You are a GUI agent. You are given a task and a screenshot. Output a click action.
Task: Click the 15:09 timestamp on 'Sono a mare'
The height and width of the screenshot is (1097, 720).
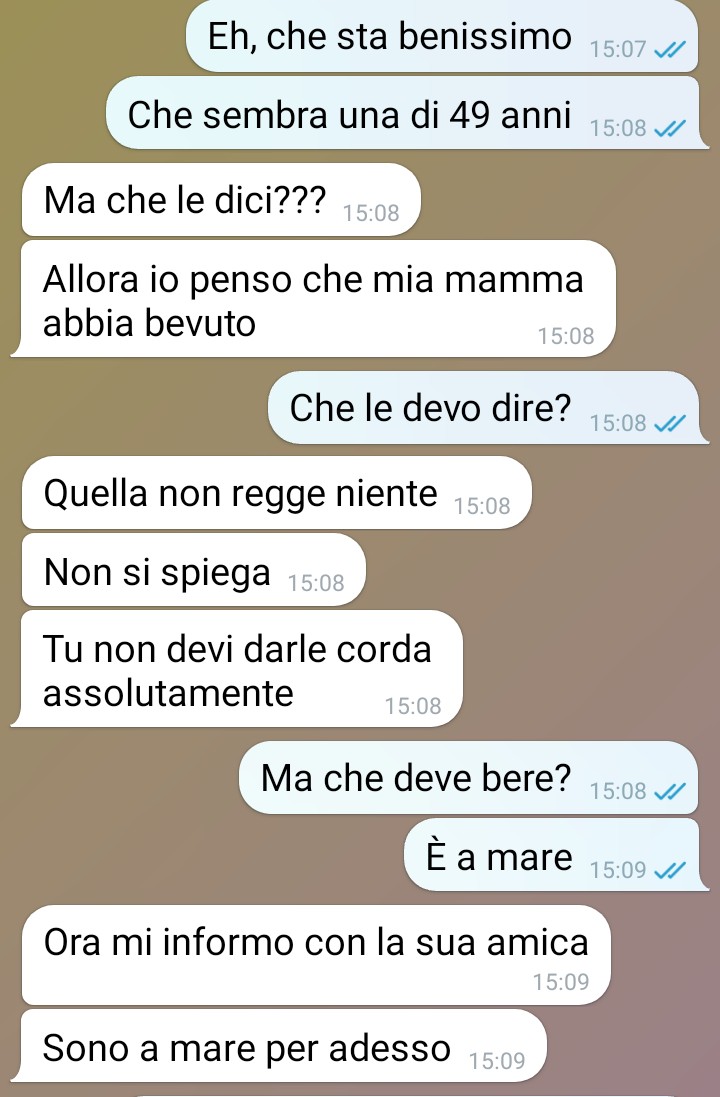coord(497,1061)
